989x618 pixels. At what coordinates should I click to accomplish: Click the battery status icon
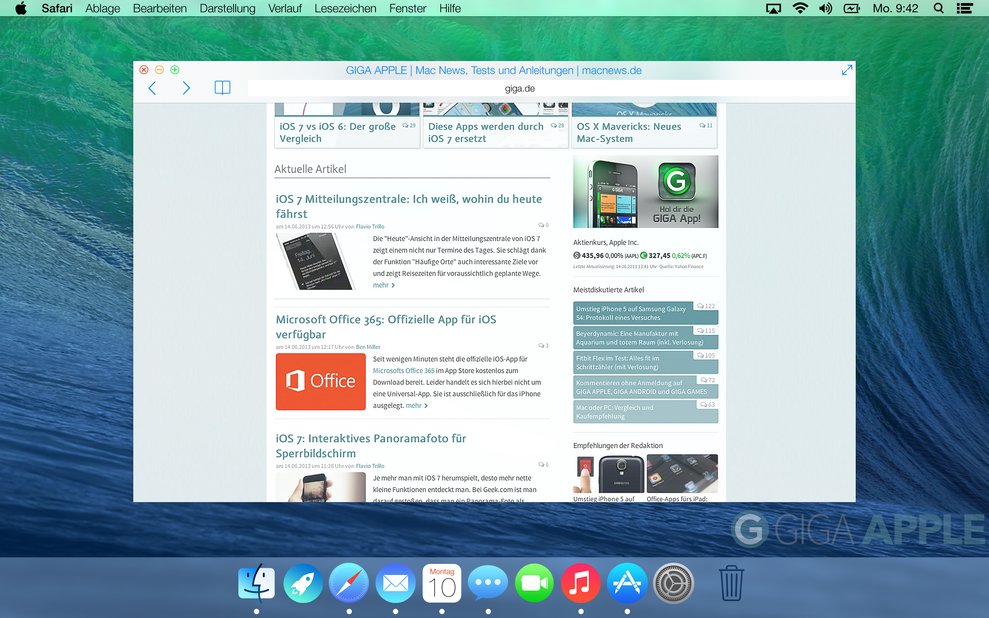pyautogui.click(x=851, y=8)
